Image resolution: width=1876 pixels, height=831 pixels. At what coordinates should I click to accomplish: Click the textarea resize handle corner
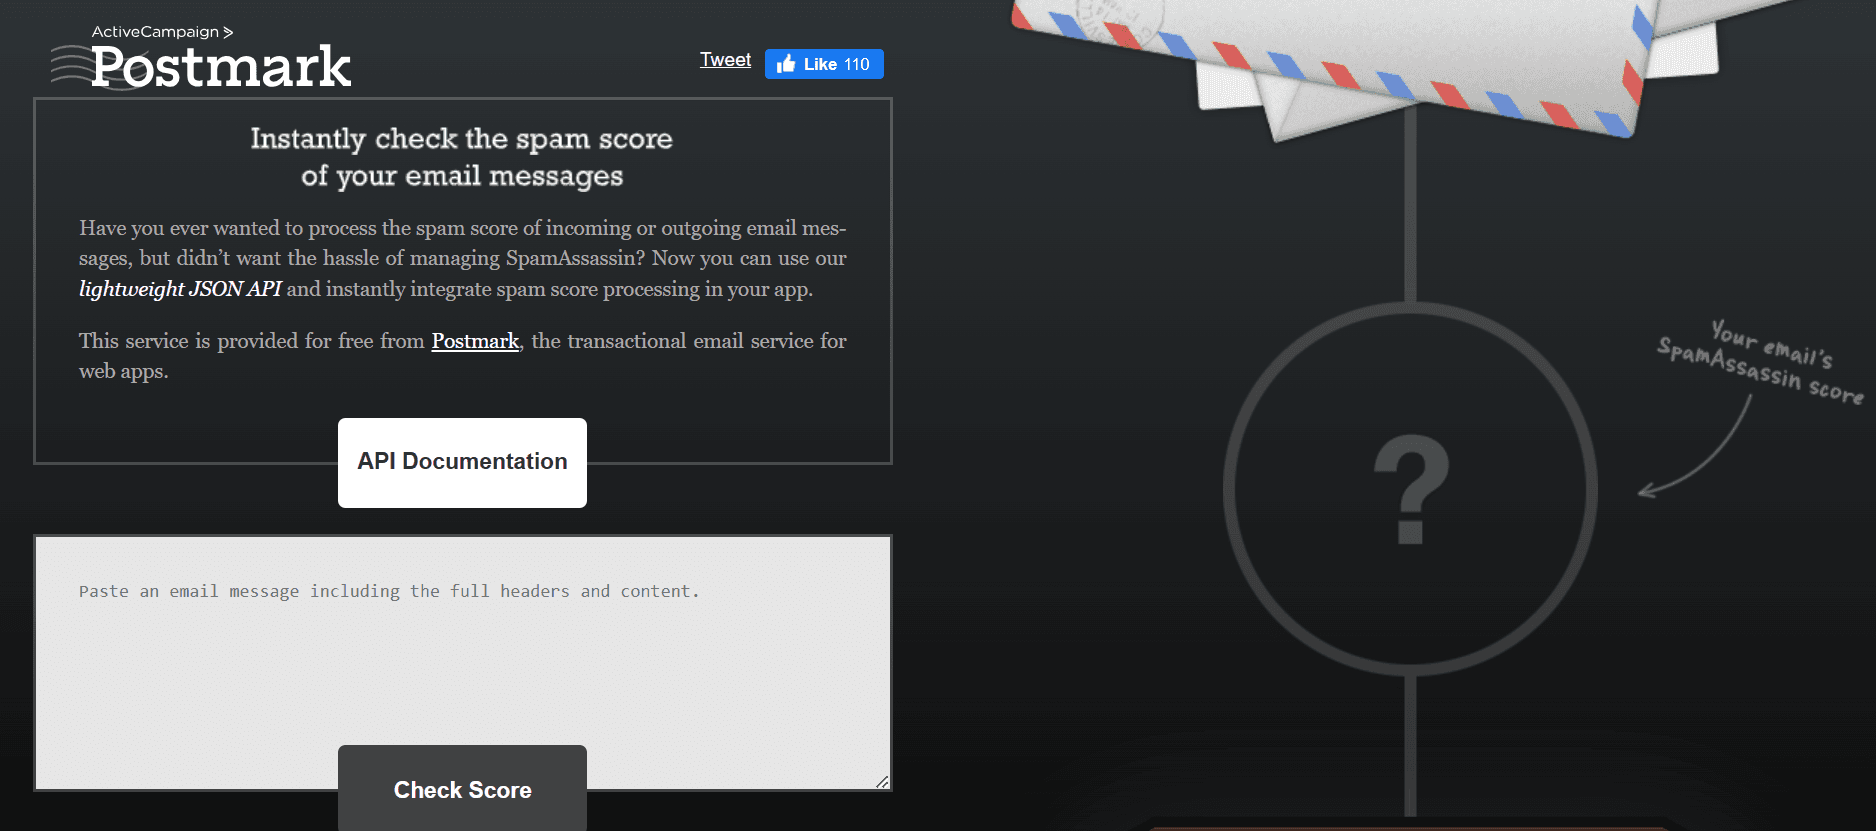coord(882,782)
